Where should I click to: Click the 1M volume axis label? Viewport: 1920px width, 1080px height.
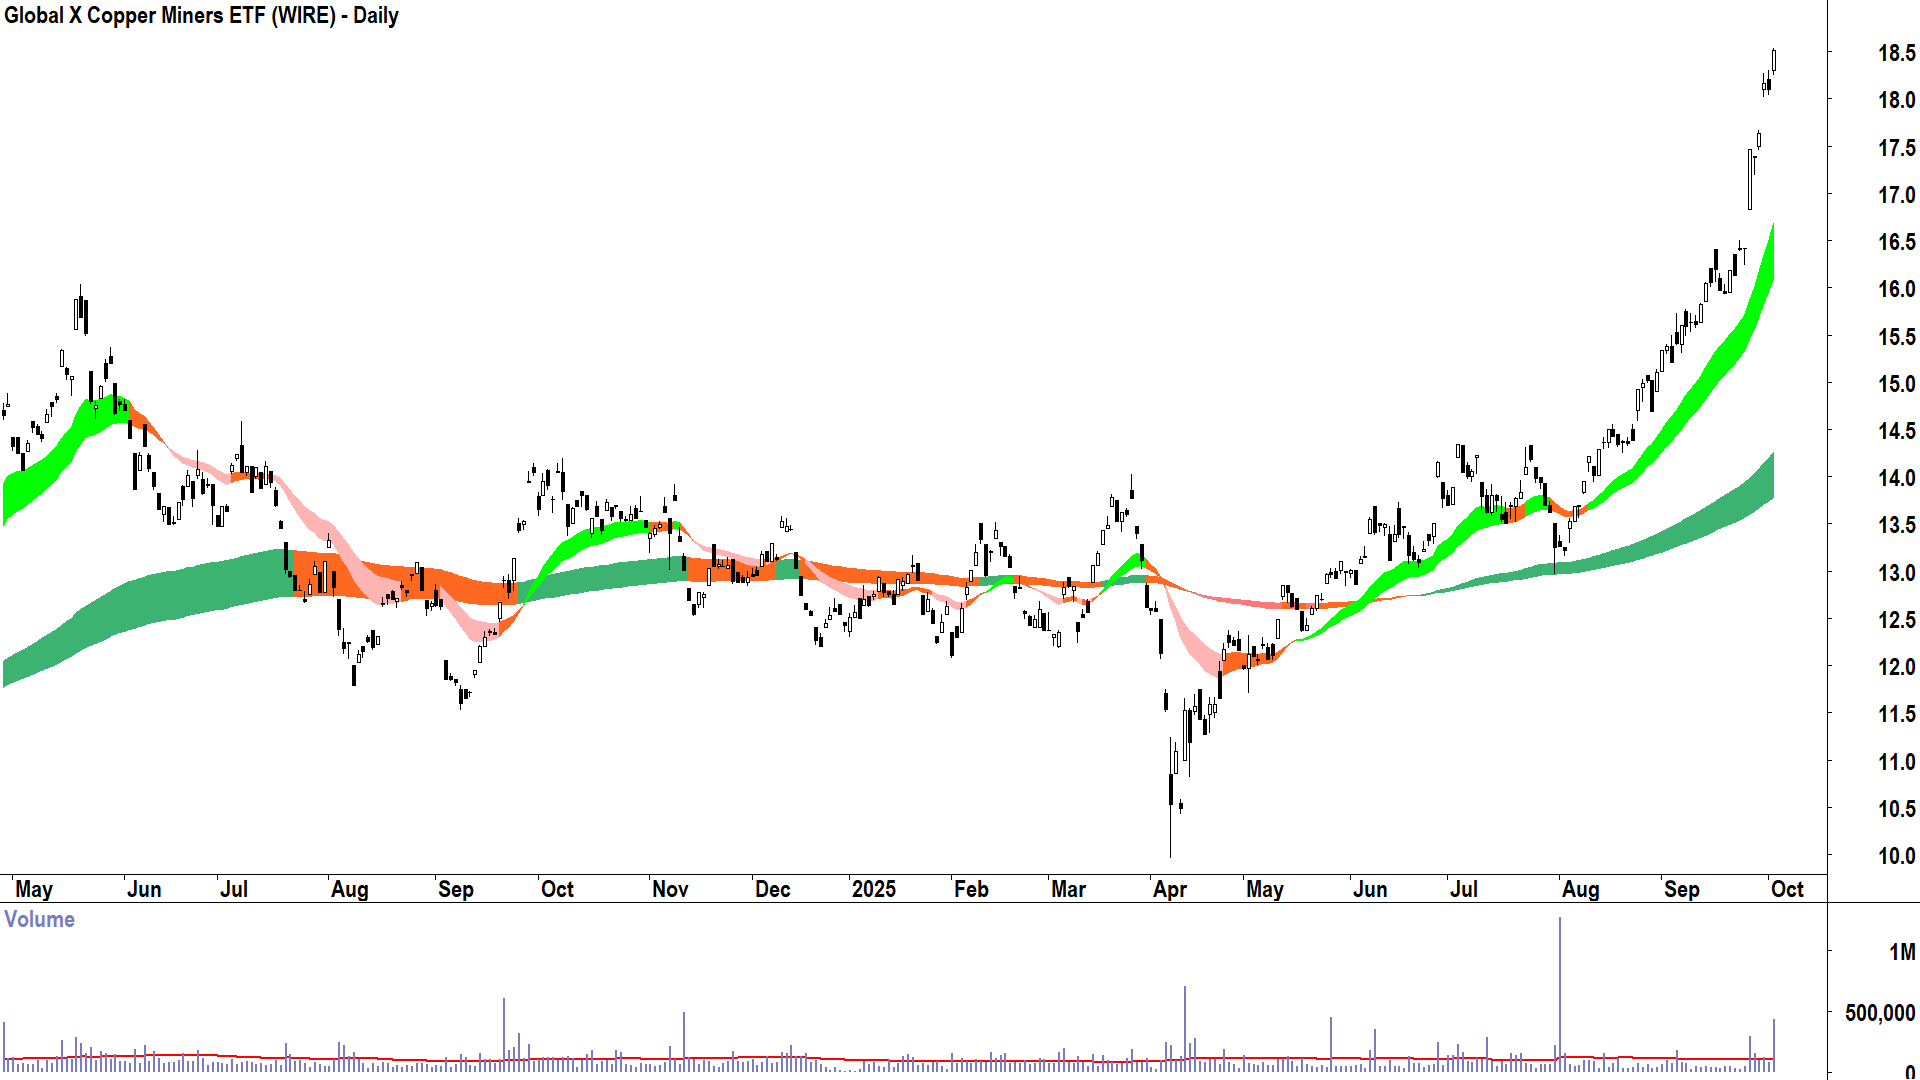click(x=1902, y=952)
